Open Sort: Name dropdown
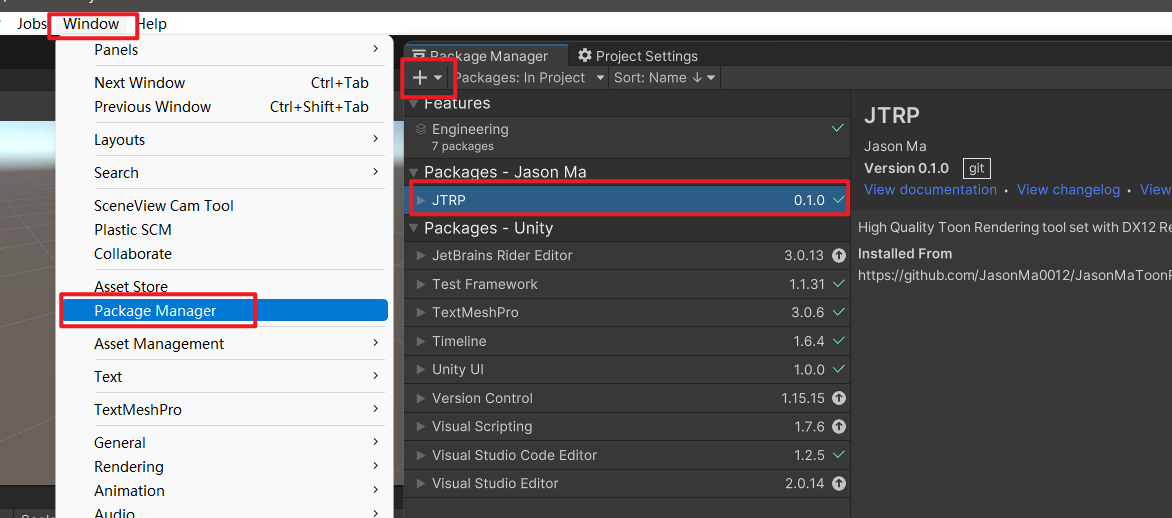Viewport: 1172px width, 518px height. click(664, 77)
